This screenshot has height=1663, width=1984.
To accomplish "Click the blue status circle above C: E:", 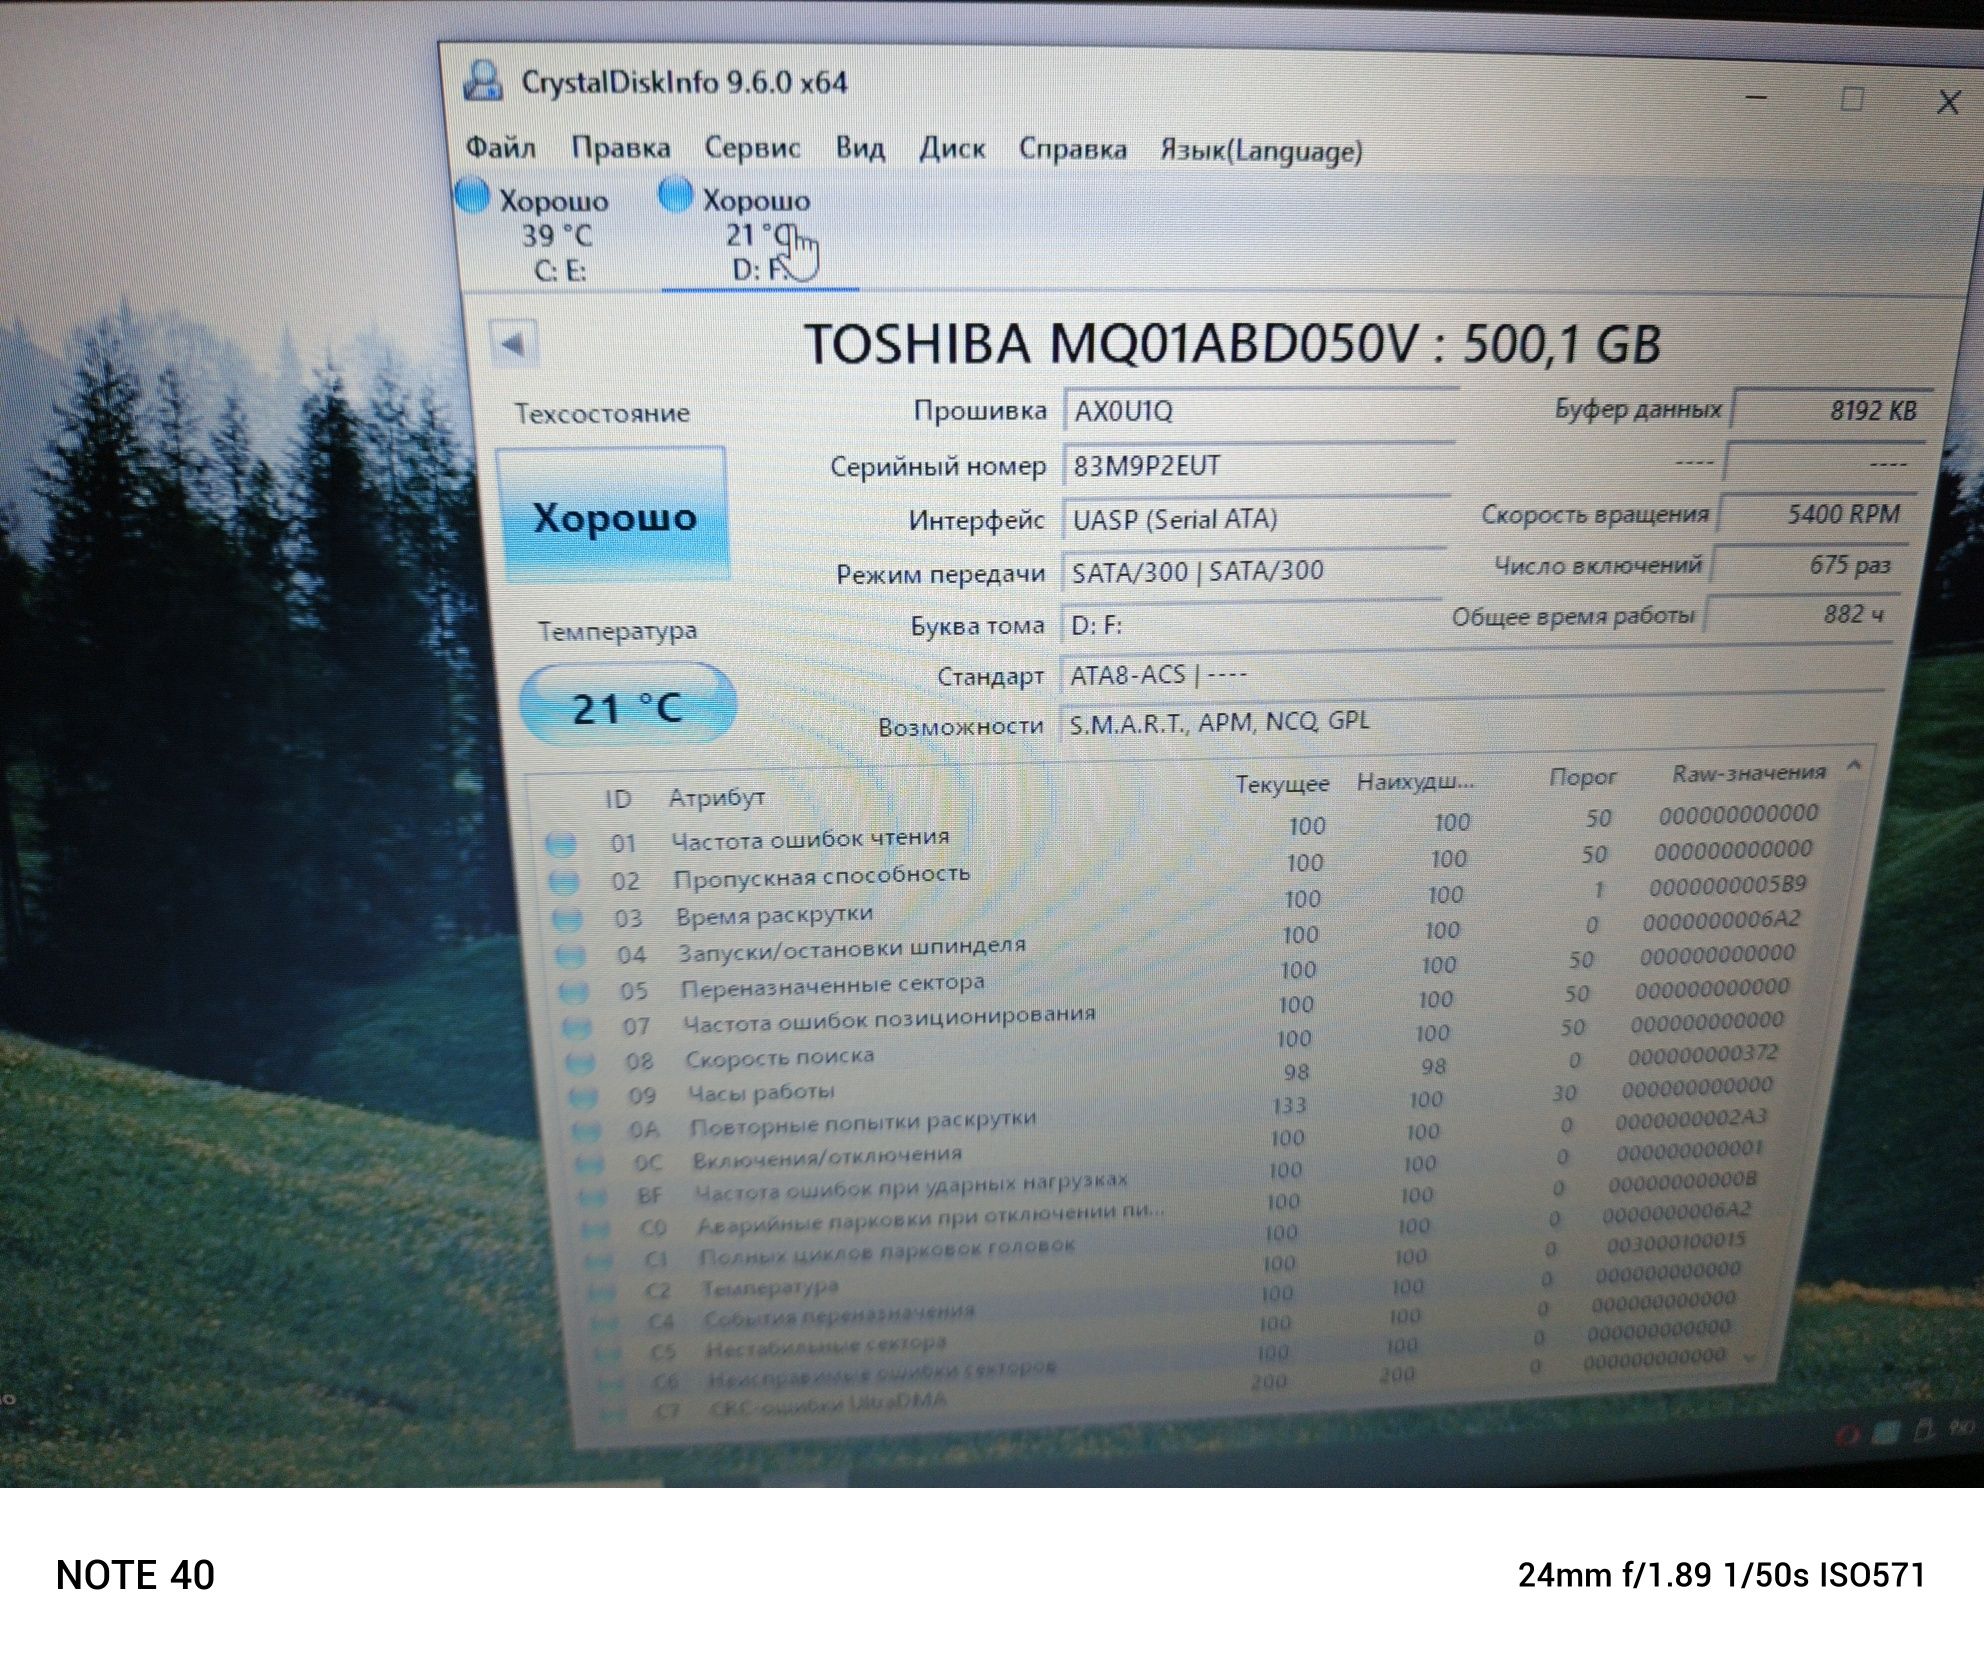I will [x=473, y=195].
